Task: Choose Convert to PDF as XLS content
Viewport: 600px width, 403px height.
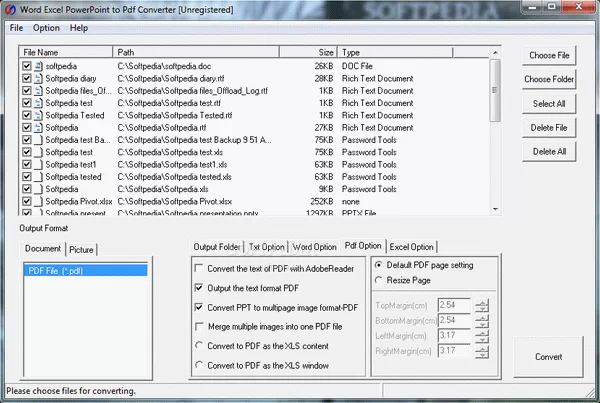Action: click(x=200, y=346)
